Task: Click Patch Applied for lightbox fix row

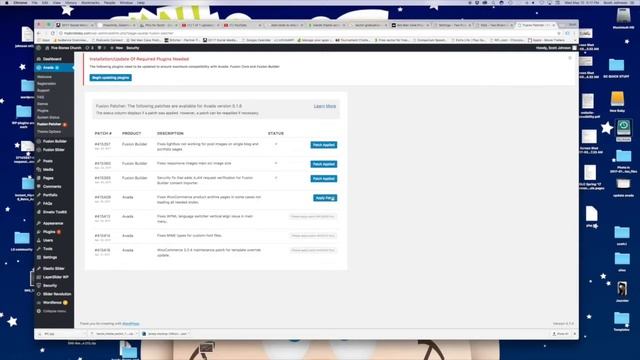Action: coord(324,145)
